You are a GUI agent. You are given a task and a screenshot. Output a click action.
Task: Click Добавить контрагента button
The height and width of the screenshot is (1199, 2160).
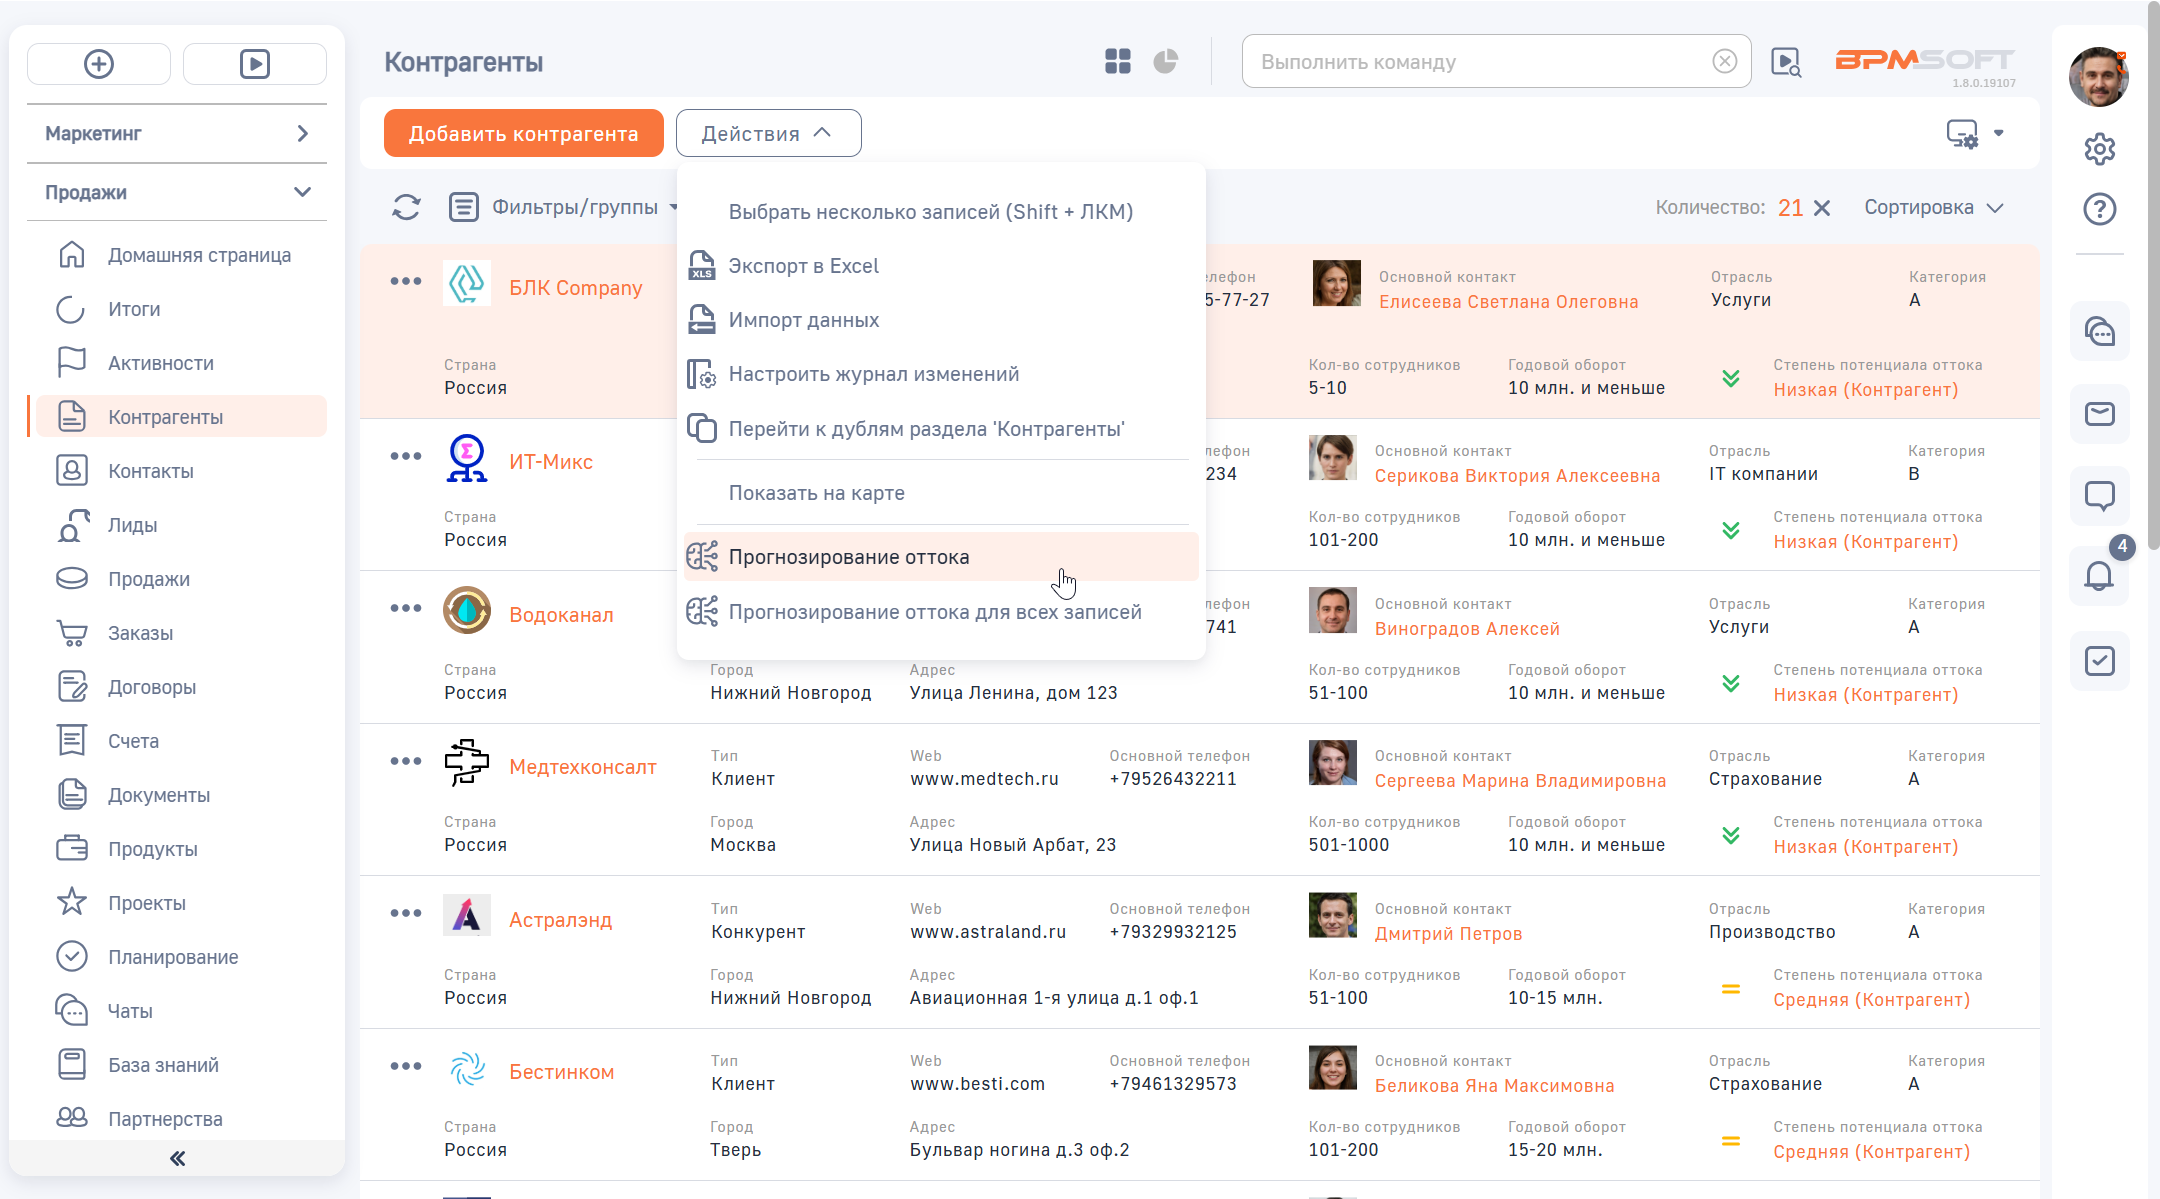(523, 134)
